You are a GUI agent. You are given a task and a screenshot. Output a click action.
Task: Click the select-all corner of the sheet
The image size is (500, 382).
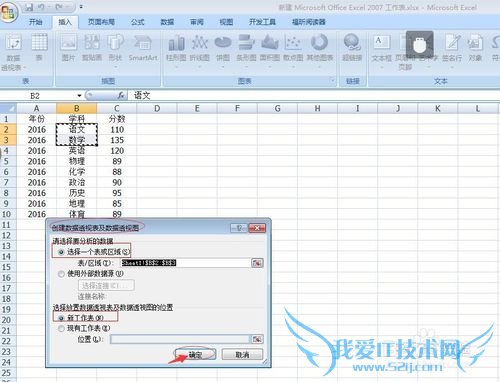click(x=8, y=108)
